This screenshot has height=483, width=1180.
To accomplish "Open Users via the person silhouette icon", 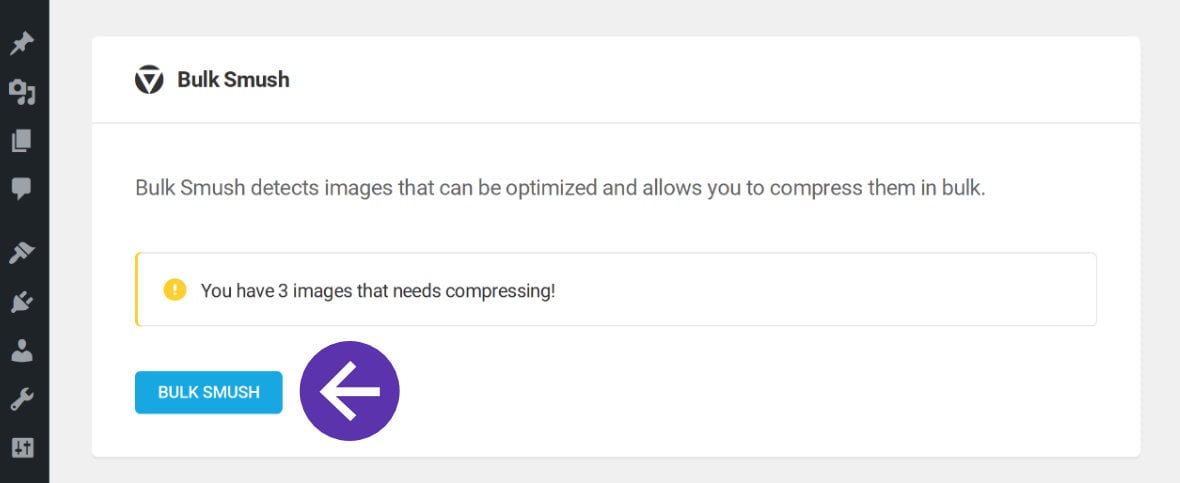I will pyautogui.click(x=22, y=350).
